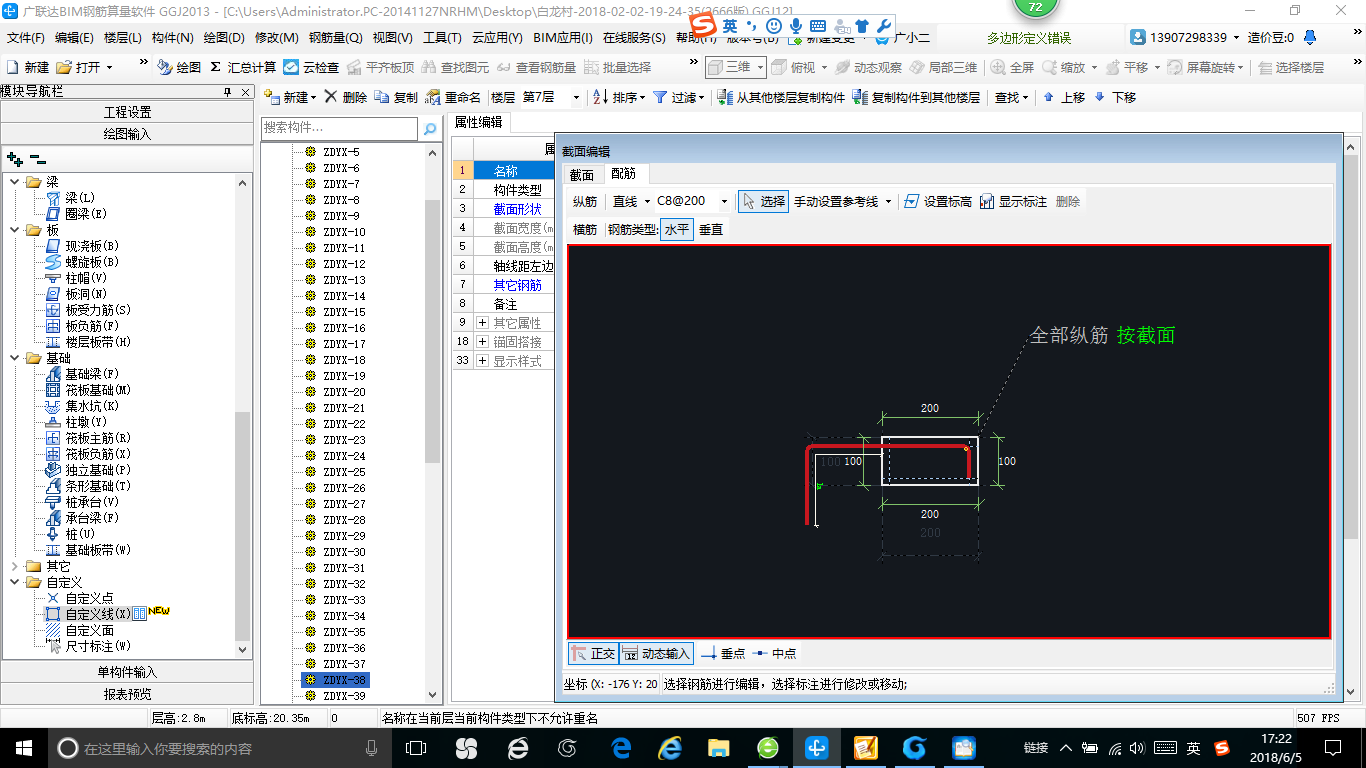Click the 删除 delete component icon
1366x768 pixels.
[x=330, y=97]
